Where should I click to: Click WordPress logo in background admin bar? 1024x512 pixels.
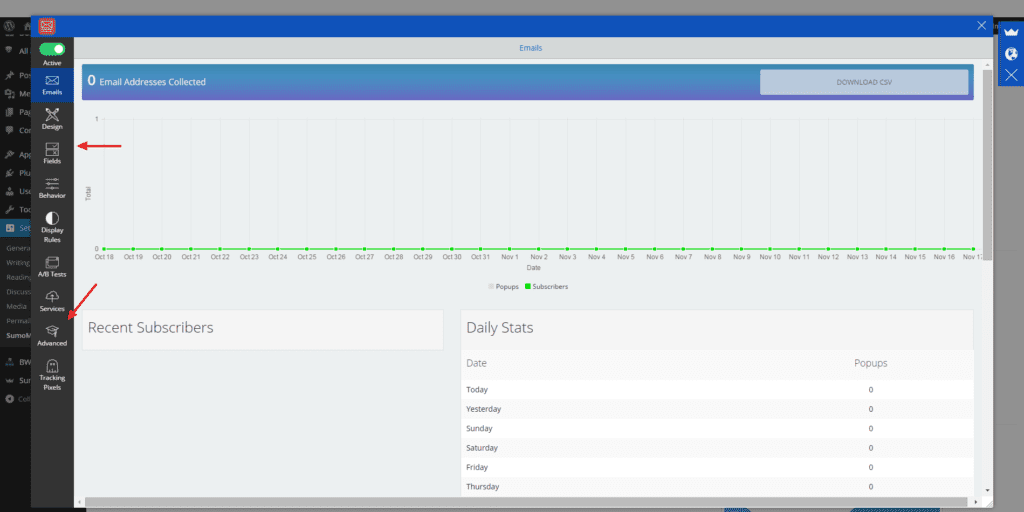pos(9,26)
